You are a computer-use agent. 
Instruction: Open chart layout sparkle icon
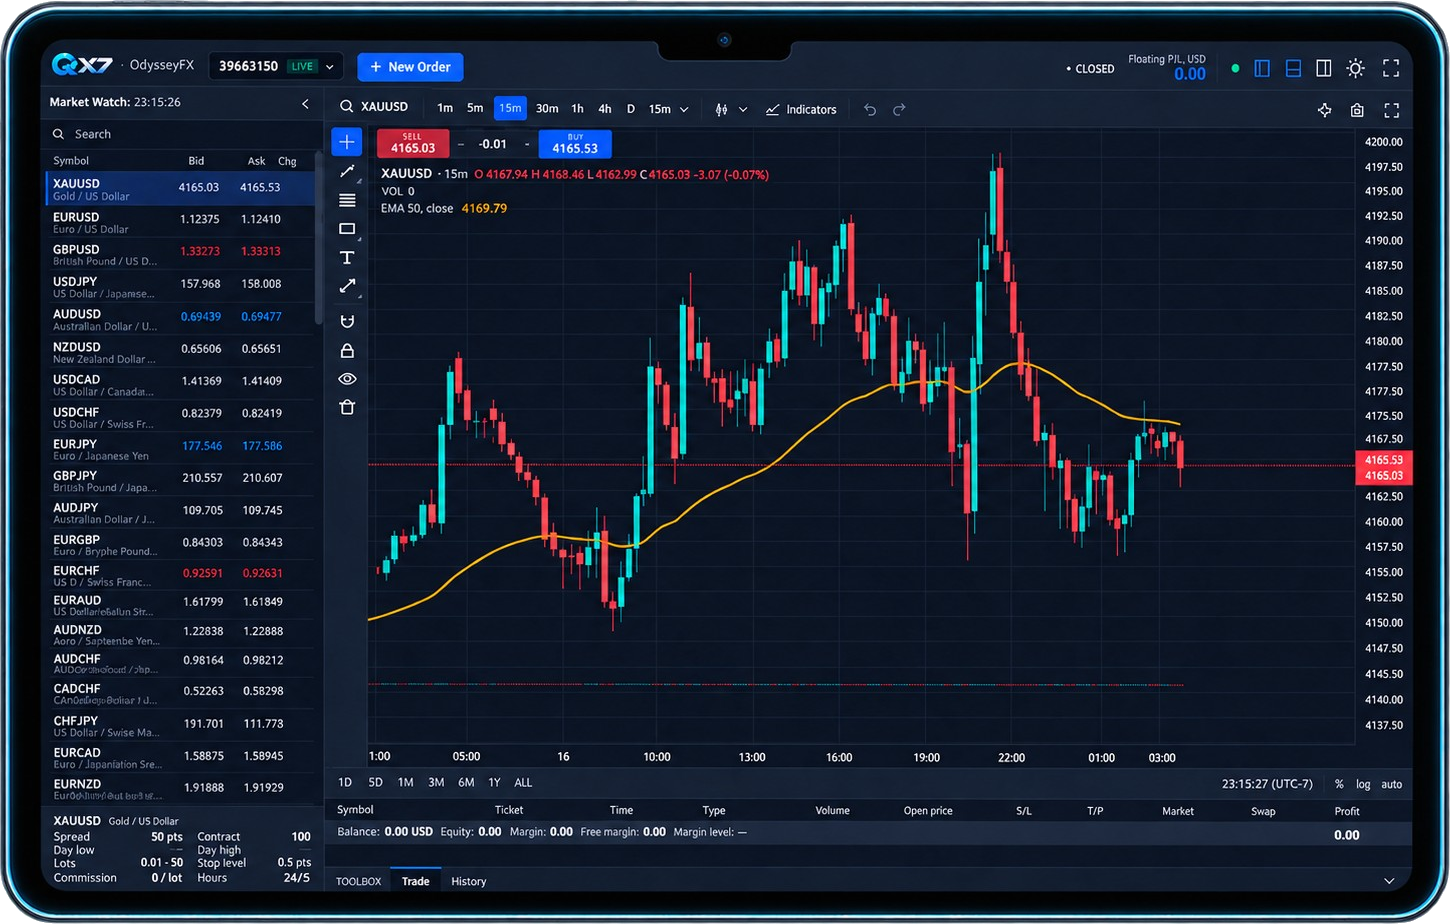(x=1324, y=110)
